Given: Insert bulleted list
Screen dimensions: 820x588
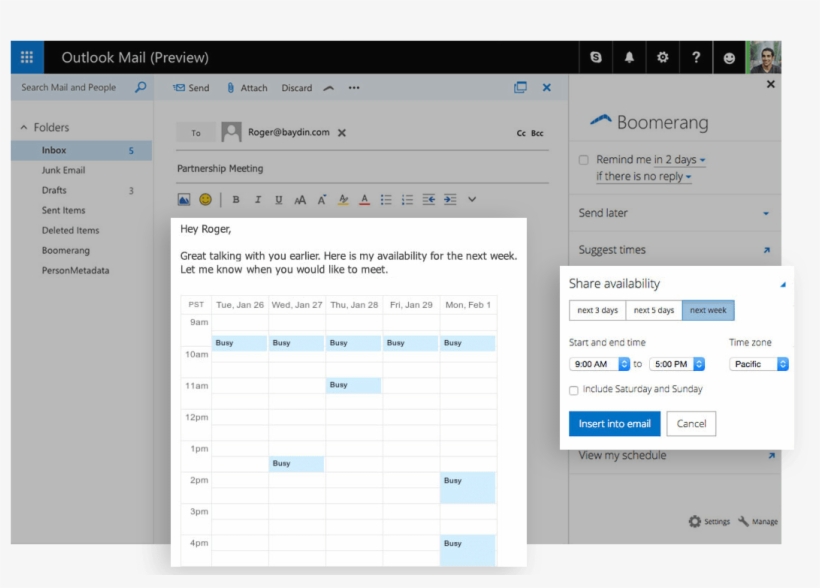Looking at the screenshot, I should [386, 199].
